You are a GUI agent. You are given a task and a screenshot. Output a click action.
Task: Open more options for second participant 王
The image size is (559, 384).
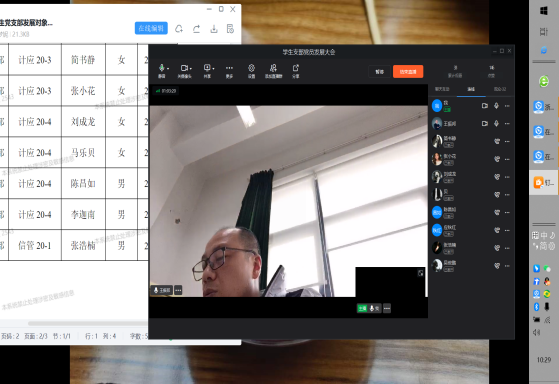click(x=507, y=124)
